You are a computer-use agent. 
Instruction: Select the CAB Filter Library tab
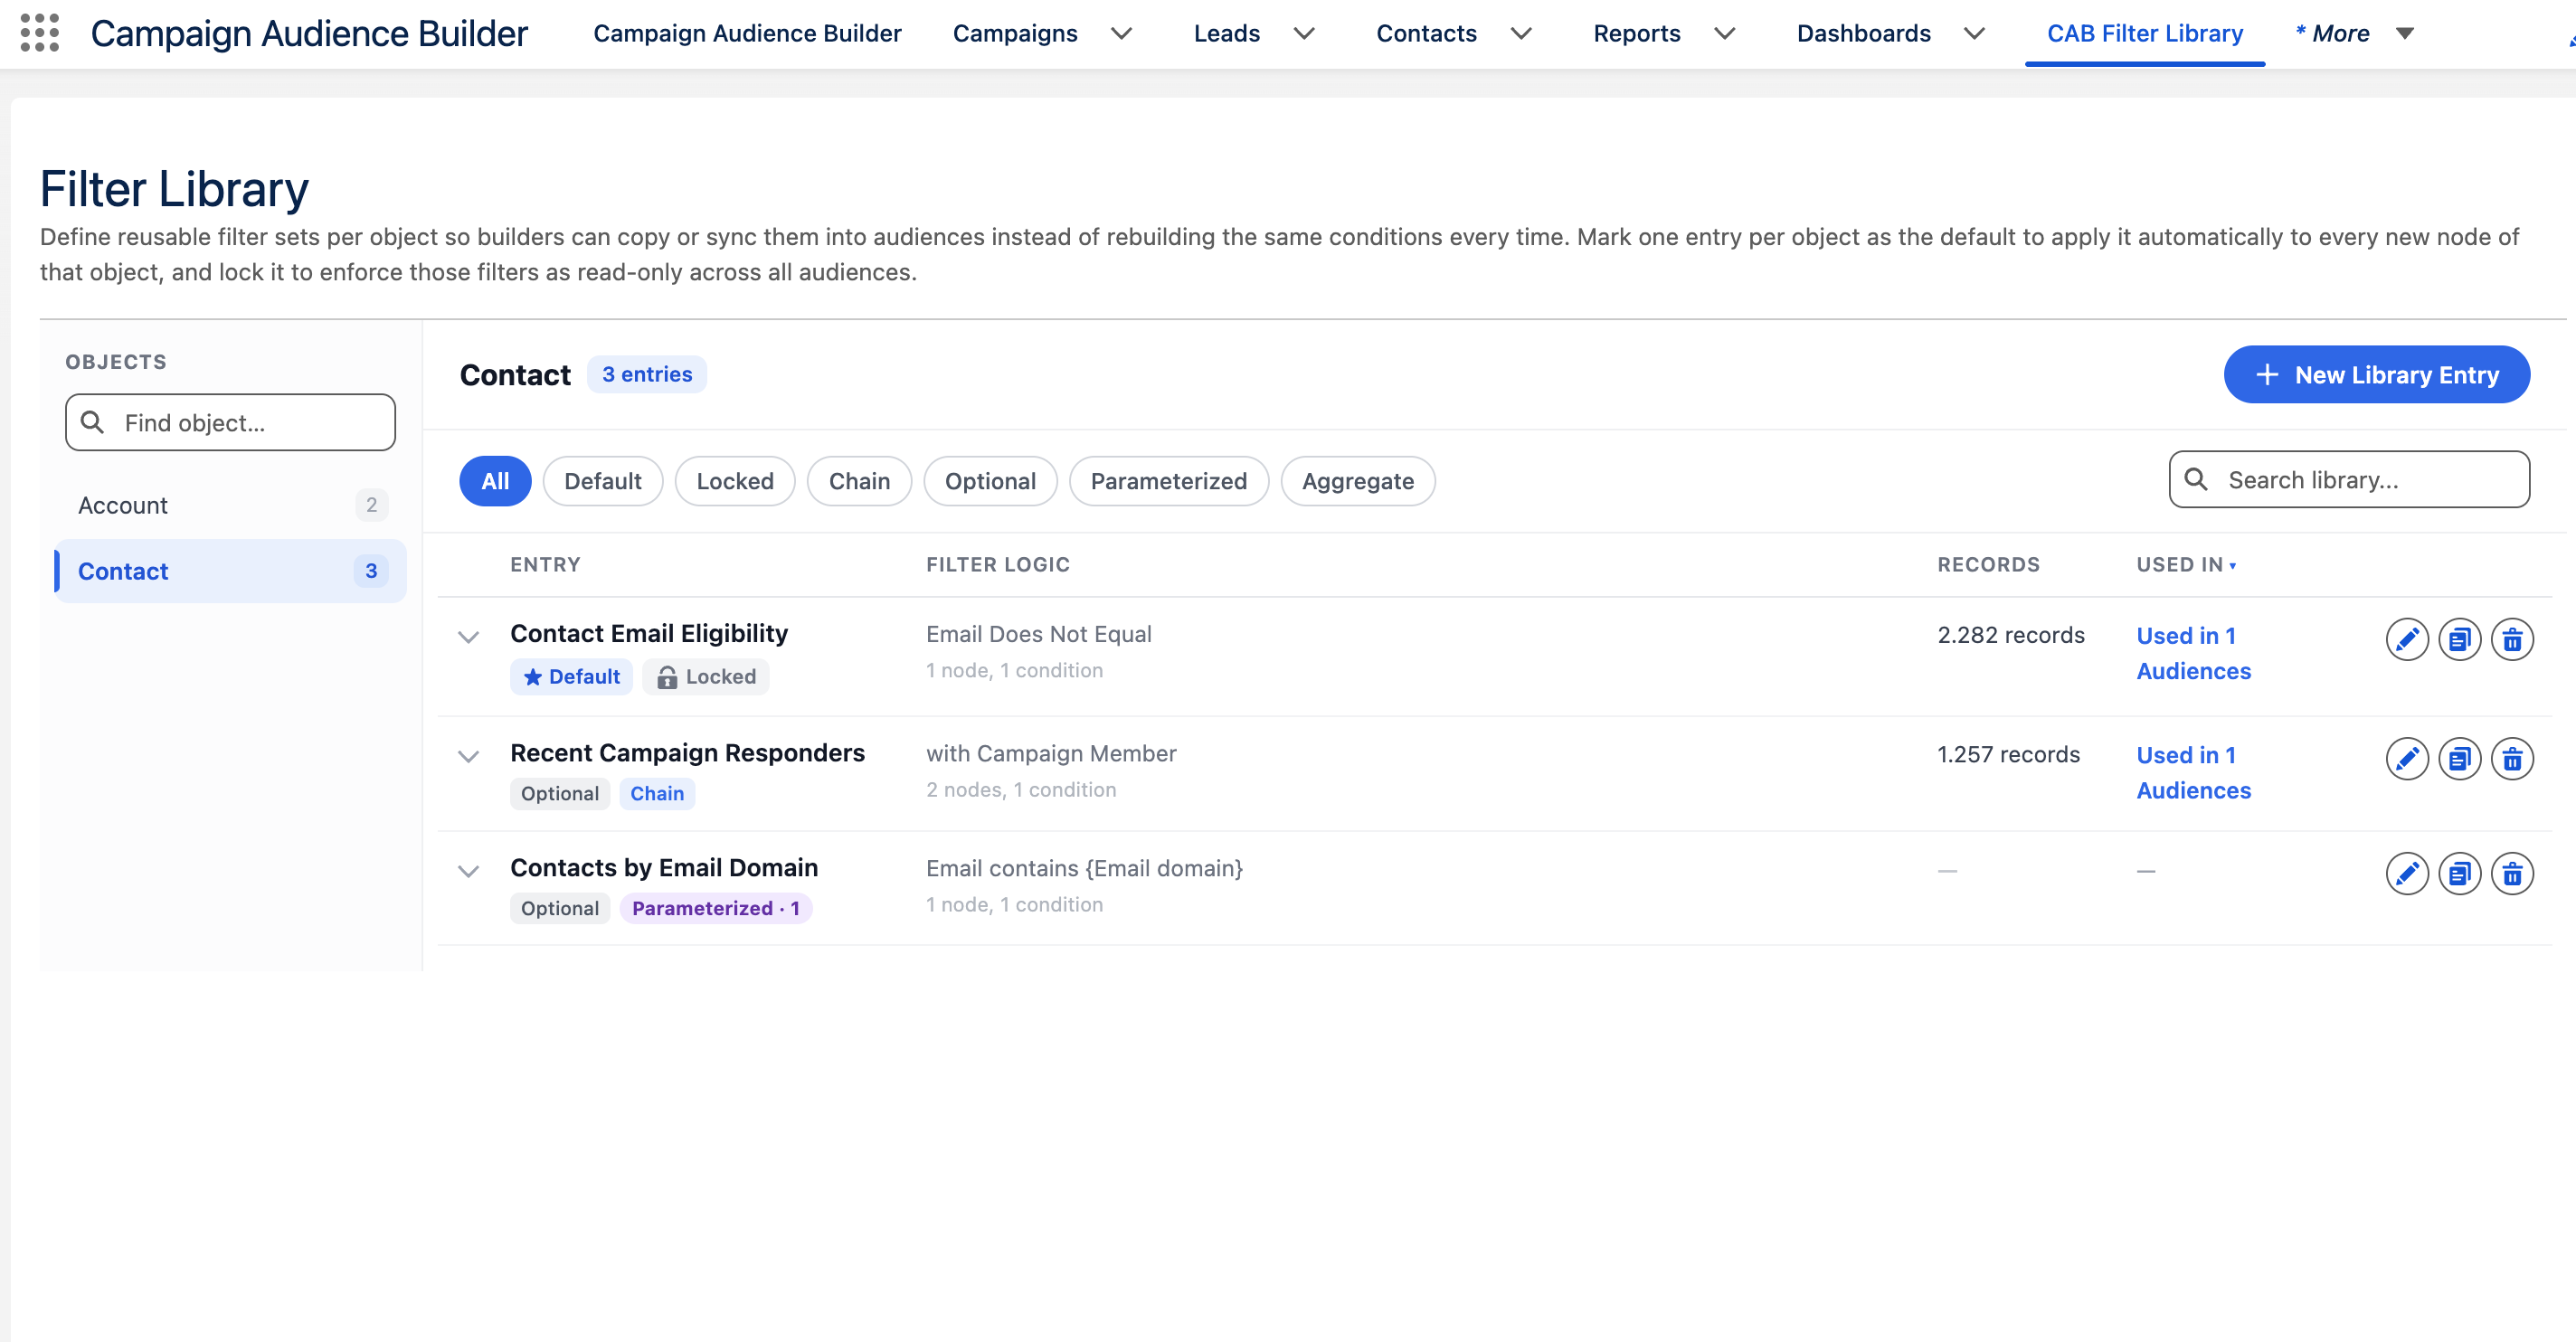click(x=2144, y=33)
